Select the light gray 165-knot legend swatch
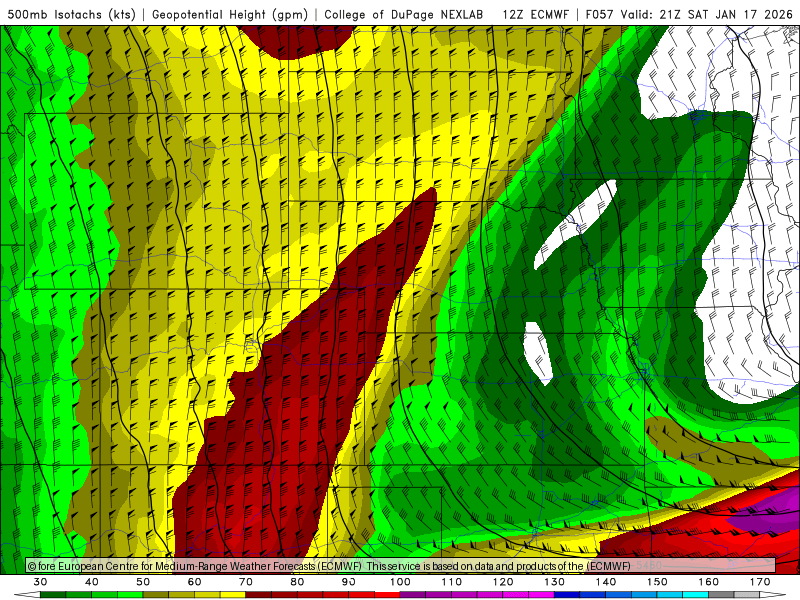 click(746, 595)
